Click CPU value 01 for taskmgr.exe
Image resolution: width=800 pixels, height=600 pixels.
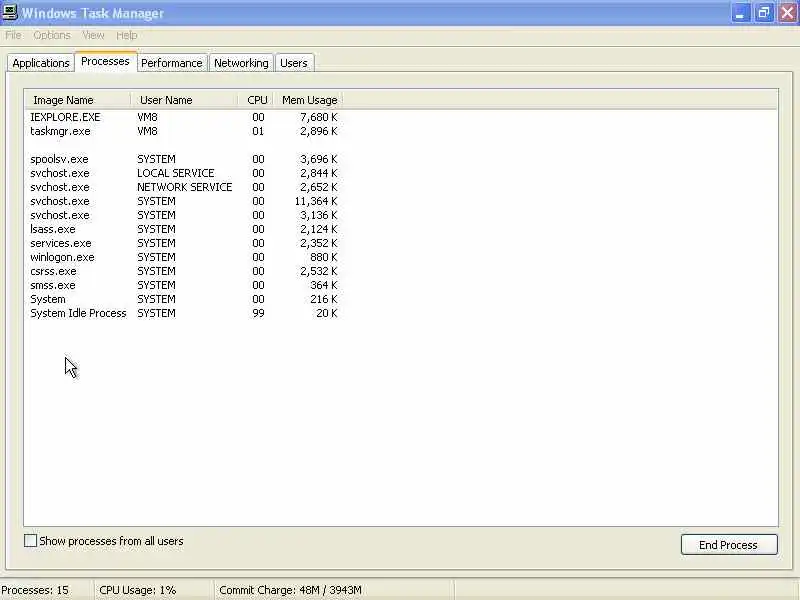258,131
